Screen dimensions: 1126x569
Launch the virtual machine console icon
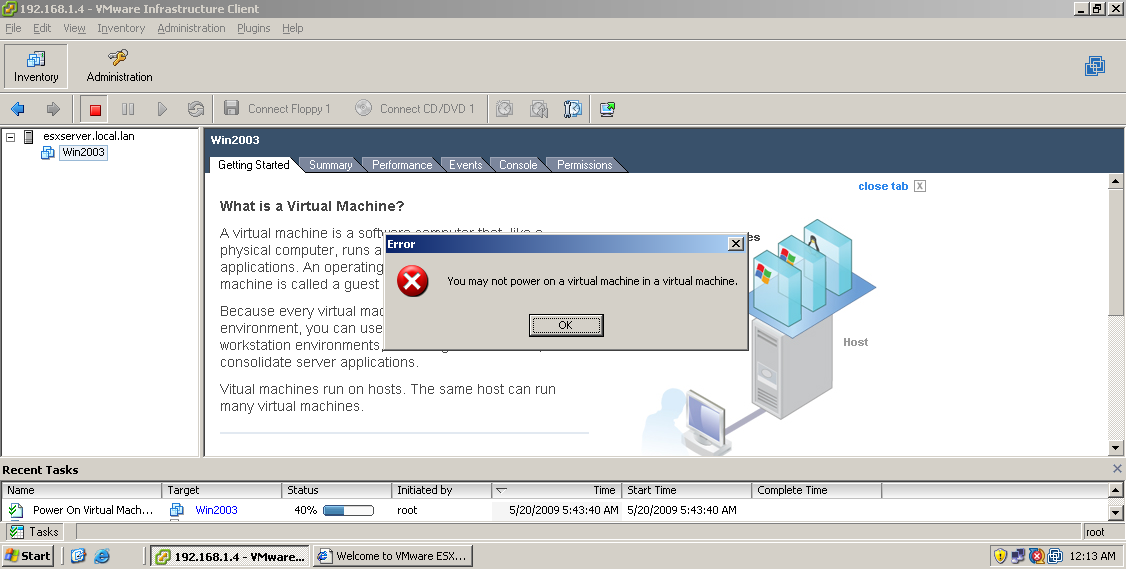(x=607, y=109)
